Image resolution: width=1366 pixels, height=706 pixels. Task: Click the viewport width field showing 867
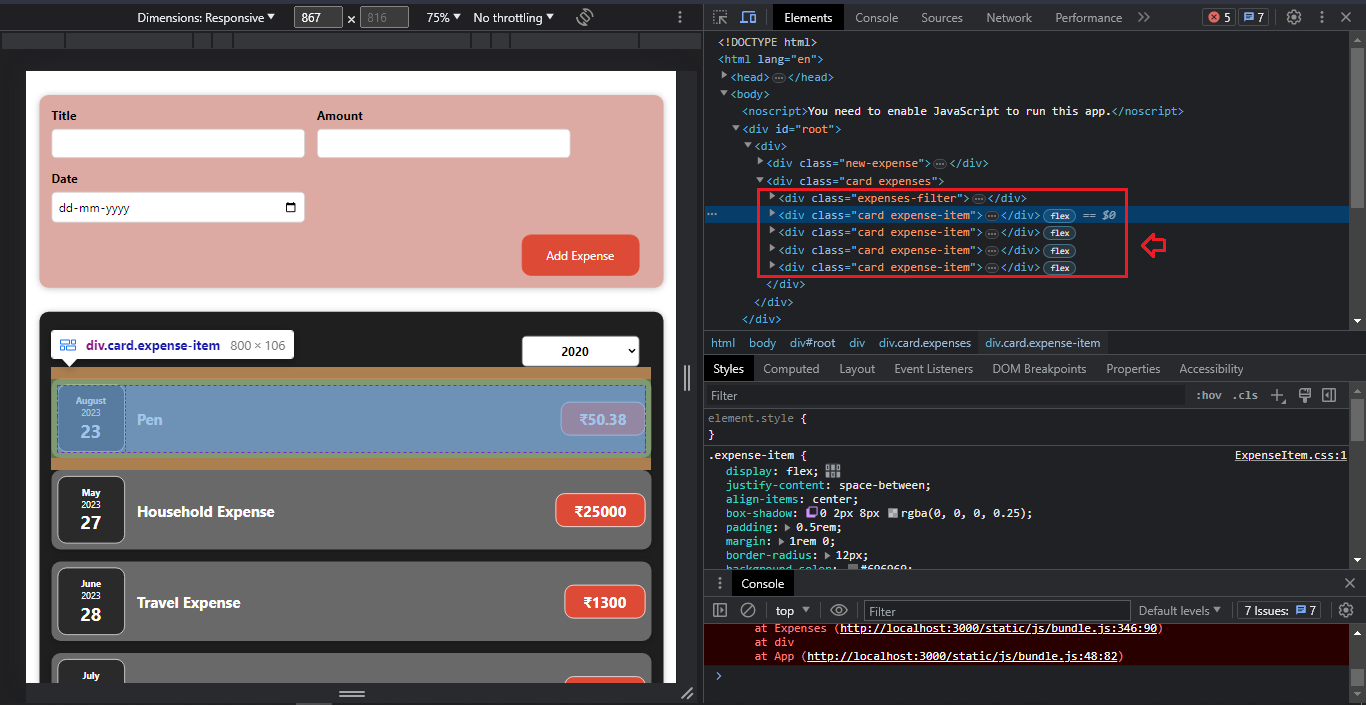[x=319, y=17]
